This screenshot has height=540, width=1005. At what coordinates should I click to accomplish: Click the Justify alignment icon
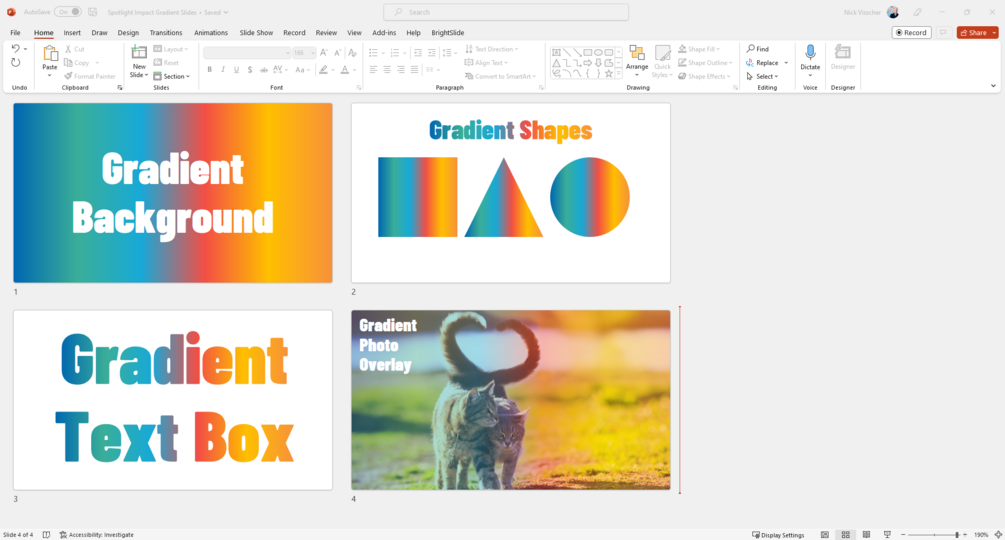click(x=415, y=70)
